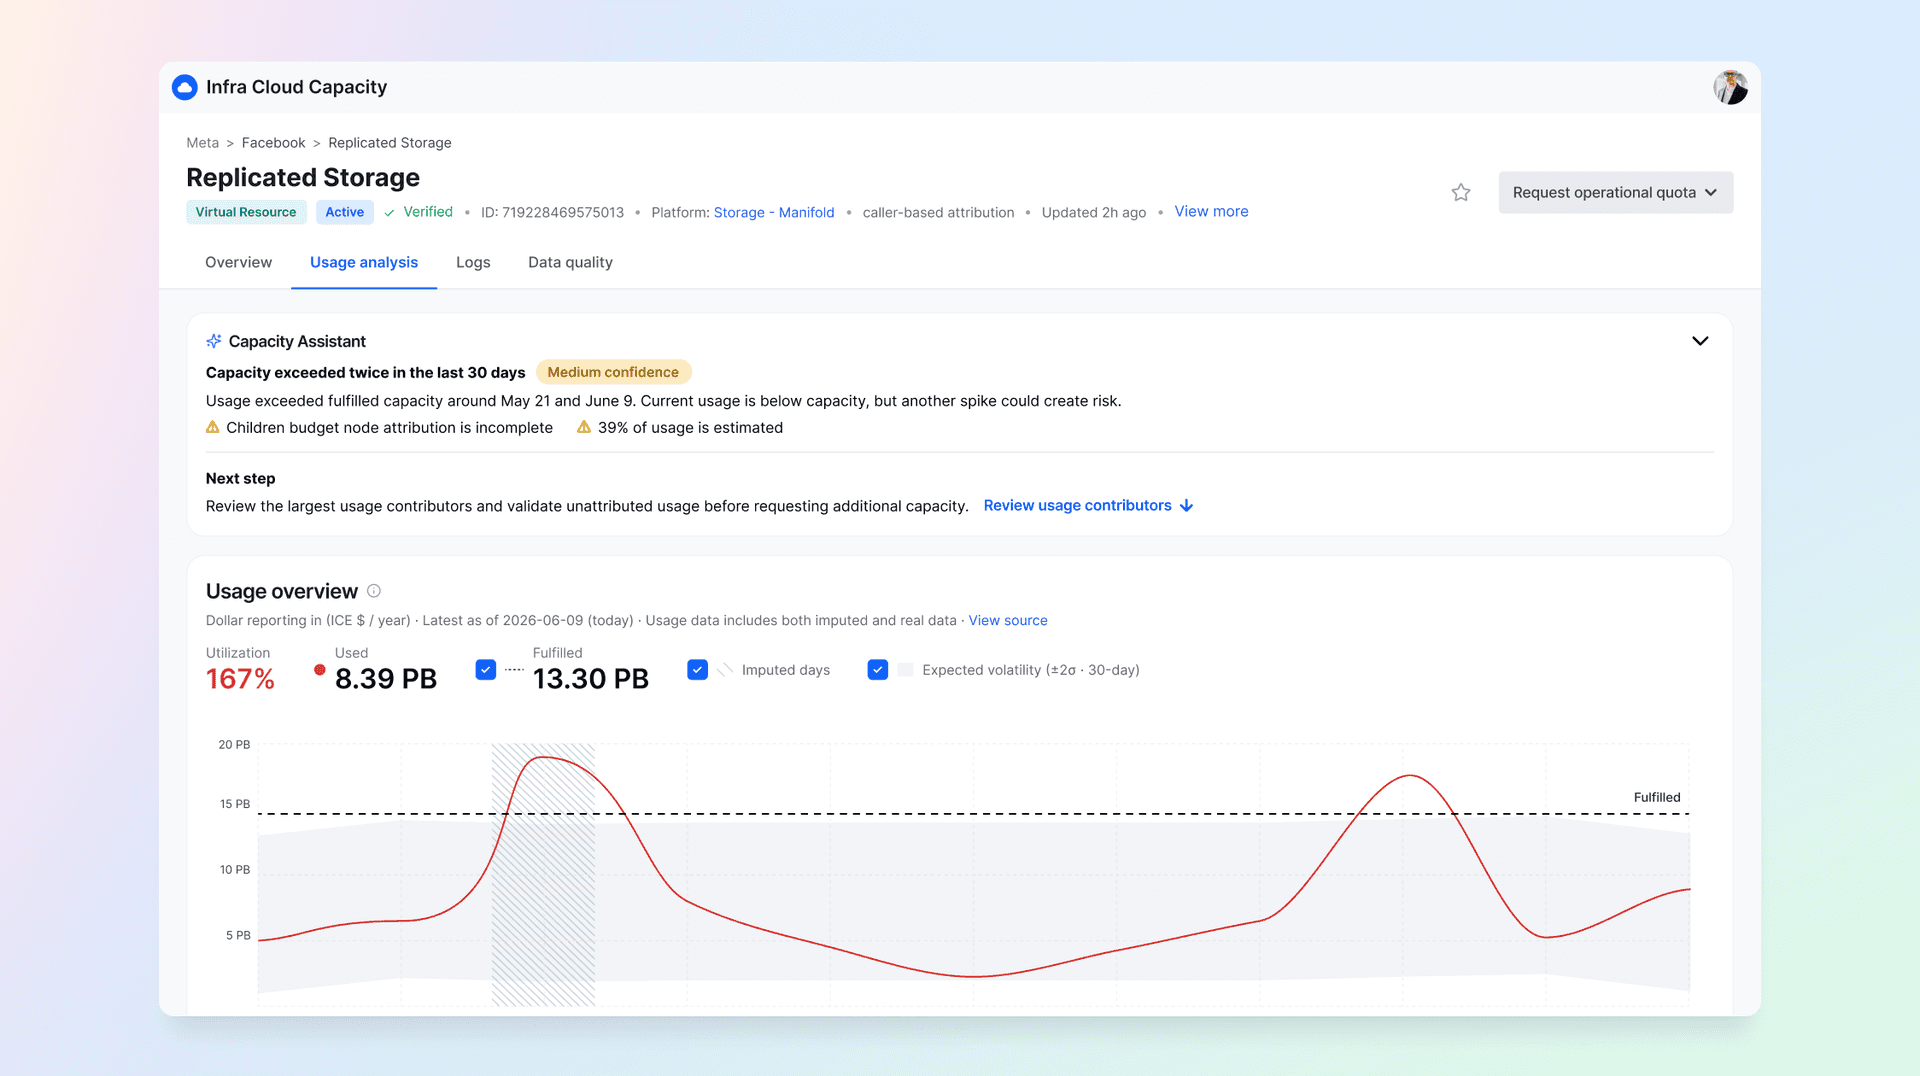This screenshot has width=1920, height=1076.
Task: Open the Storage - Manifold platform link
Action: tap(774, 212)
